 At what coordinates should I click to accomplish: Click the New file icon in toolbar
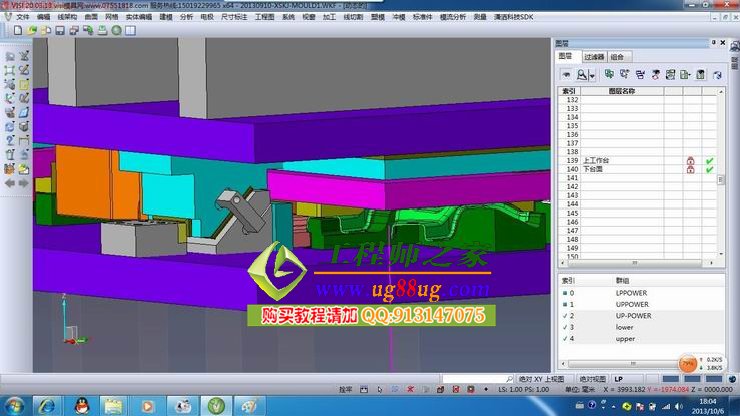[20, 31]
